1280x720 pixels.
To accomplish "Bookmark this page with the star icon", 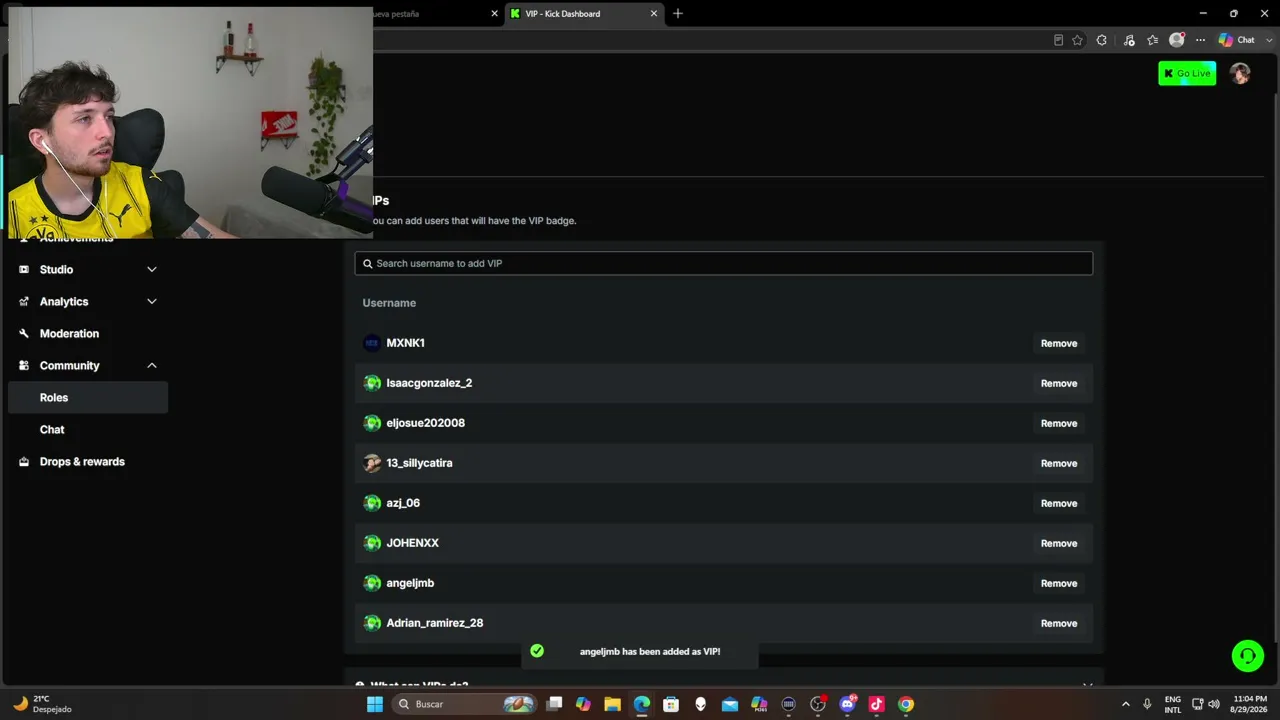I will pos(1077,40).
